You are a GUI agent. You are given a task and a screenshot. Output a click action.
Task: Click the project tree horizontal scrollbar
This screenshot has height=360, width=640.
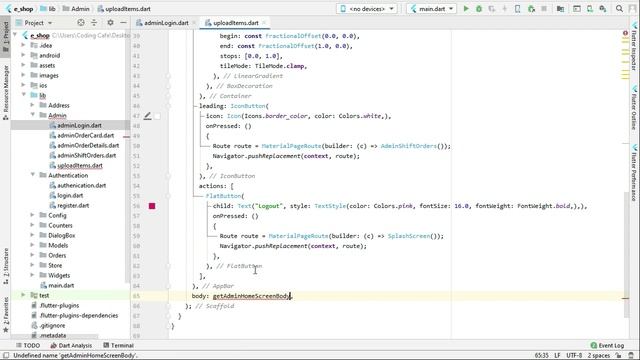[54, 337]
